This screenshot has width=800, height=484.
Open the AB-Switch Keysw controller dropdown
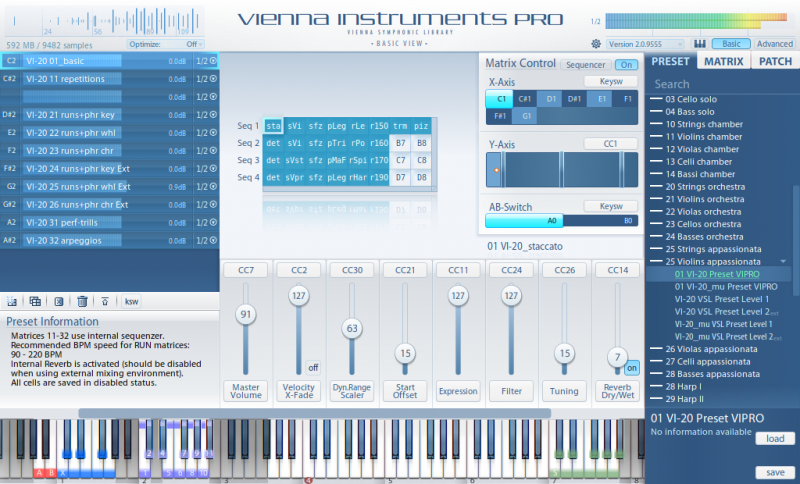[x=611, y=206]
